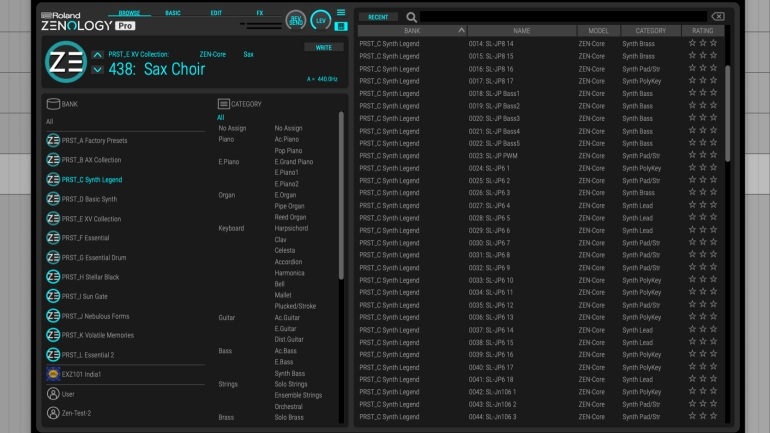Screen dimensions: 770x433
Task: Click the WRITE button
Action: 324,48
